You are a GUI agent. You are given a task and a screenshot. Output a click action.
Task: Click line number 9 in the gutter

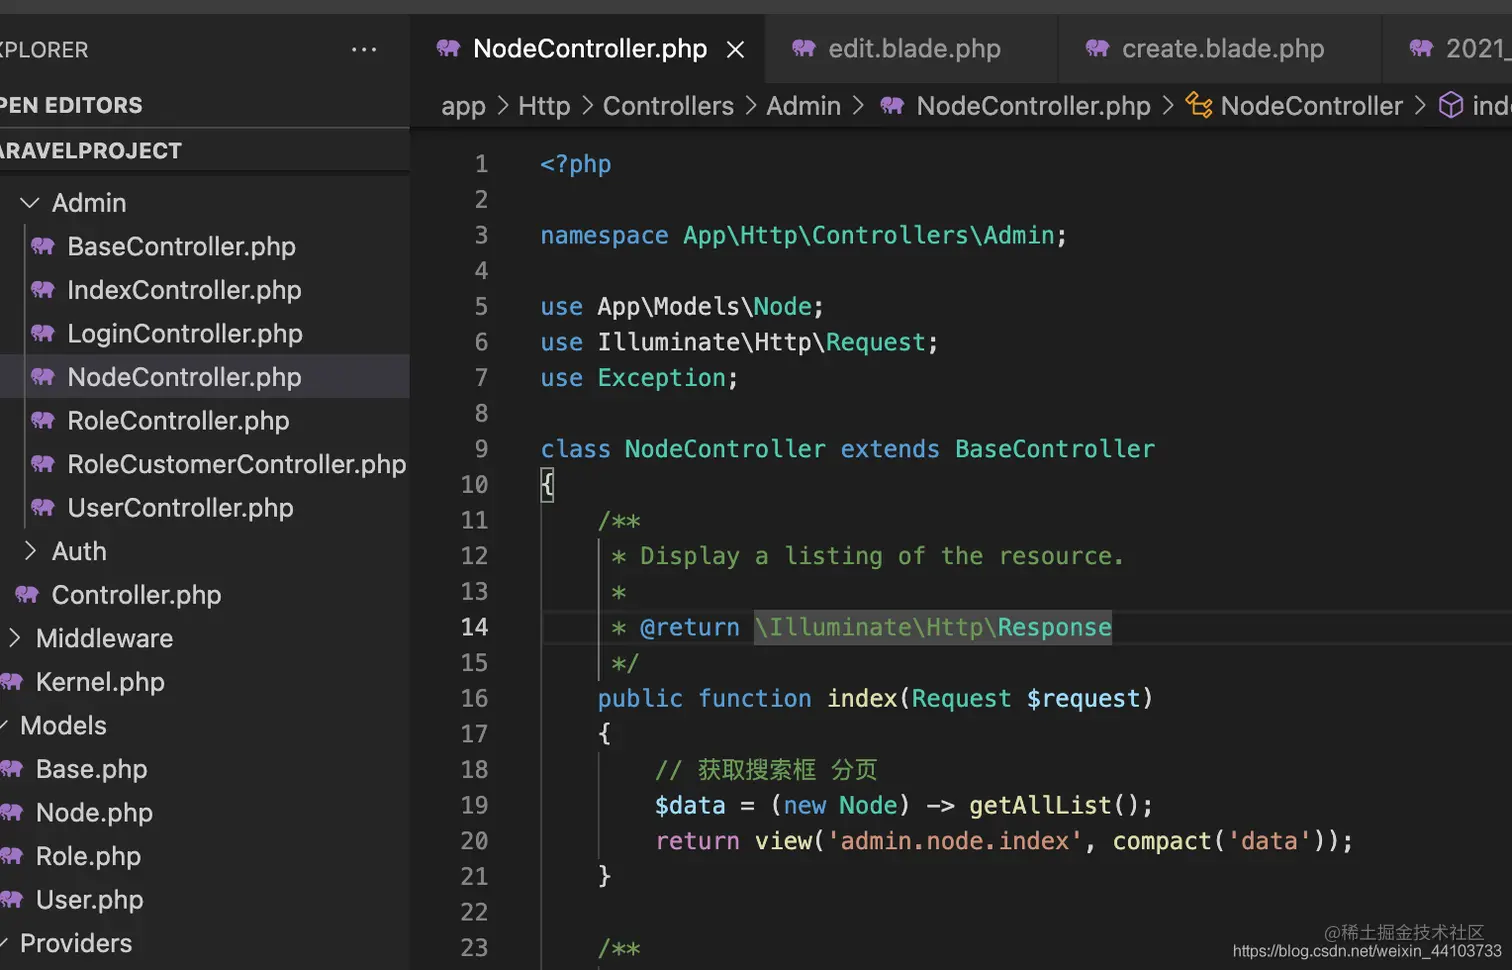[481, 449]
